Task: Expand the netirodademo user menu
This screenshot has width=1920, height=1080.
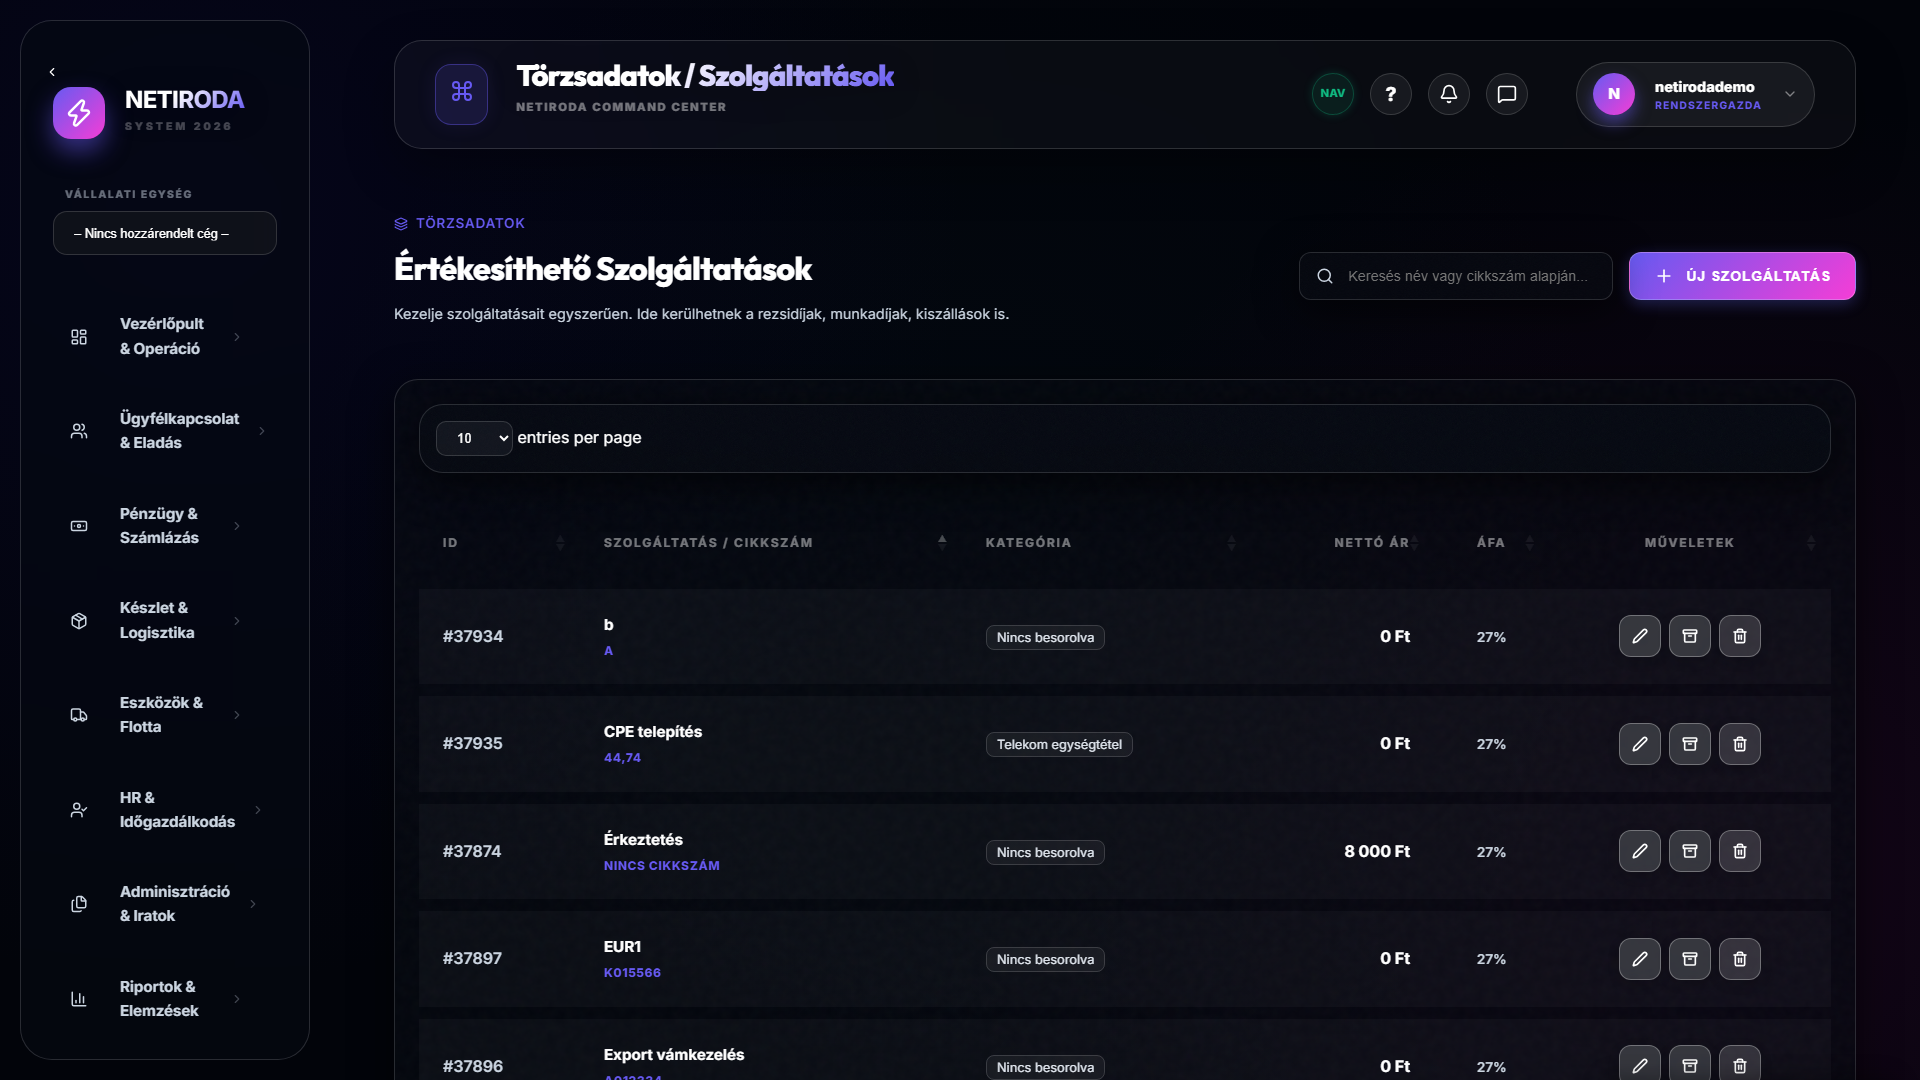Action: click(x=1695, y=94)
